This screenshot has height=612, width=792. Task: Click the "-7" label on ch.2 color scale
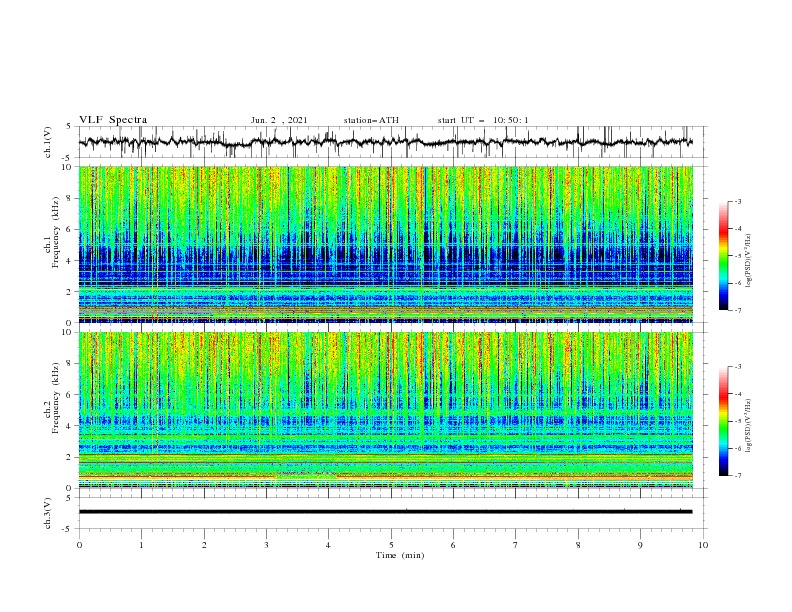(x=737, y=476)
